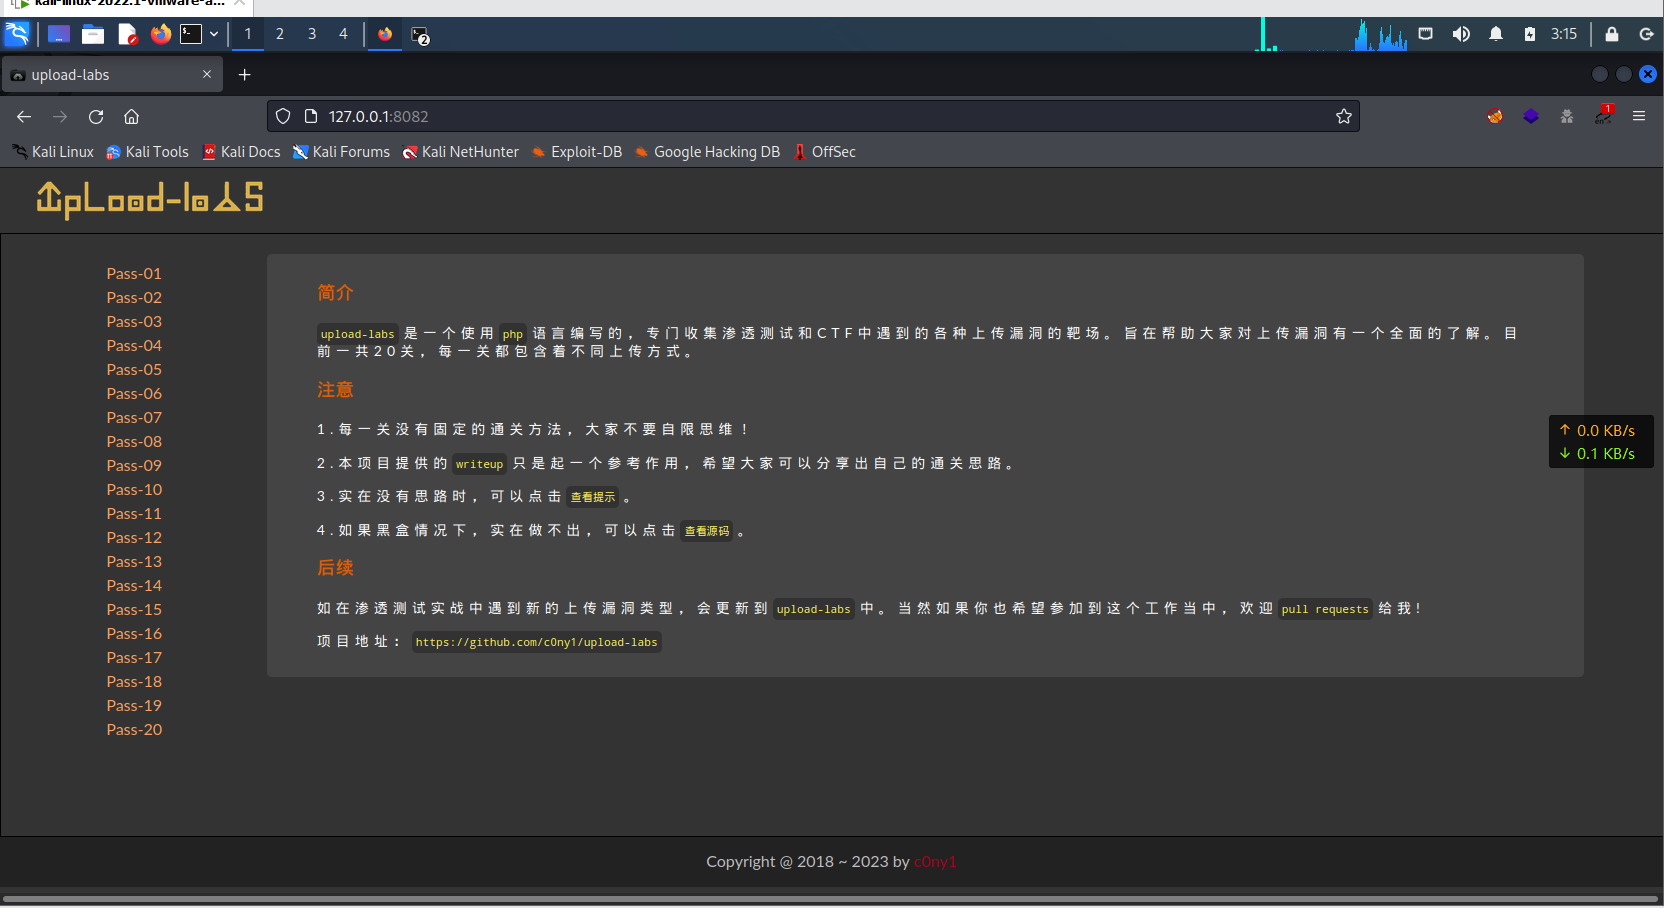Click the horizontal scrollbar at the bottom

[x=830, y=898]
